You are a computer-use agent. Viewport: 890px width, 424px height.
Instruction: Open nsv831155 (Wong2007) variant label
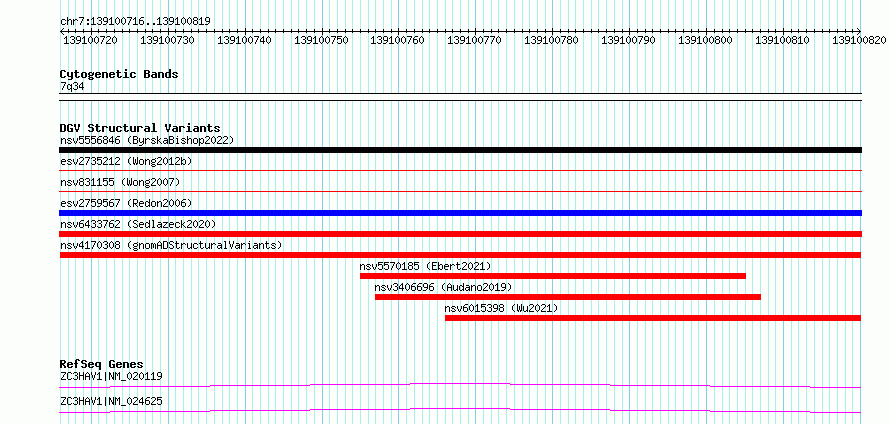click(120, 182)
